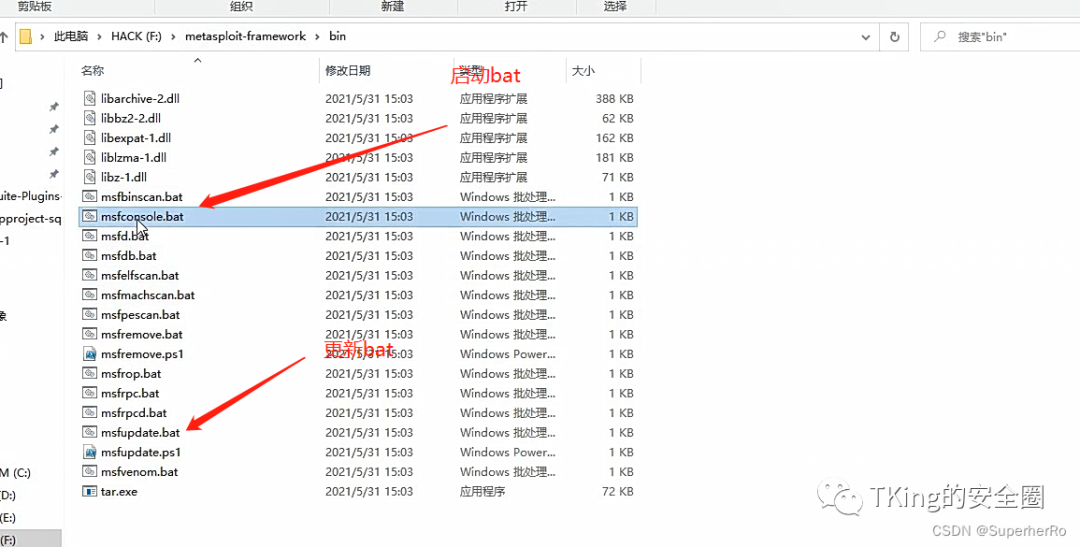Image resolution: width=1080 pixels, height=547 pixels.
Task: Click msfpescan.bat file name
Action: (140, 315)
